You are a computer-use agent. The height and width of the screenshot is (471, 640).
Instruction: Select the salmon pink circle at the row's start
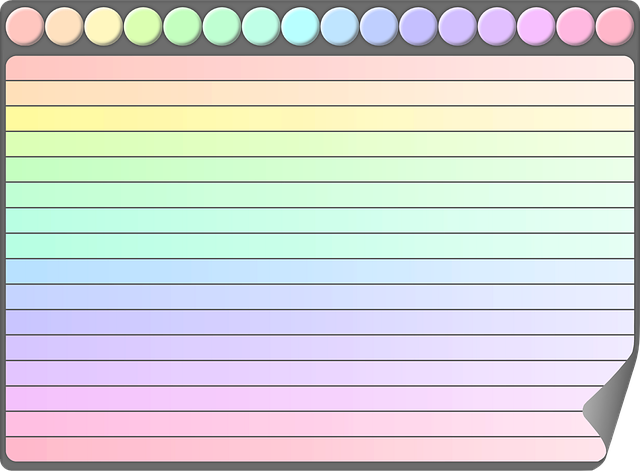tap(24, 26)
